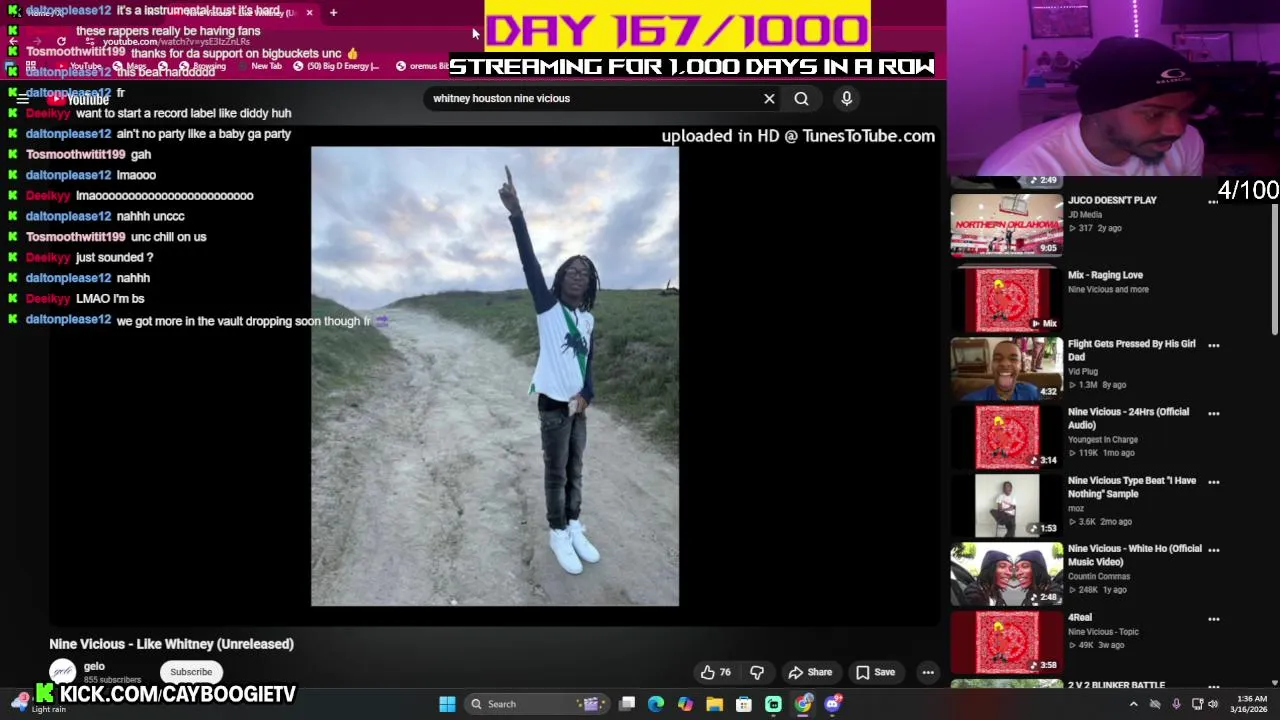The width and height of the screenshot is (1280, 720).
Task: Open Discord from the taskbar
Action: point(832,704)
